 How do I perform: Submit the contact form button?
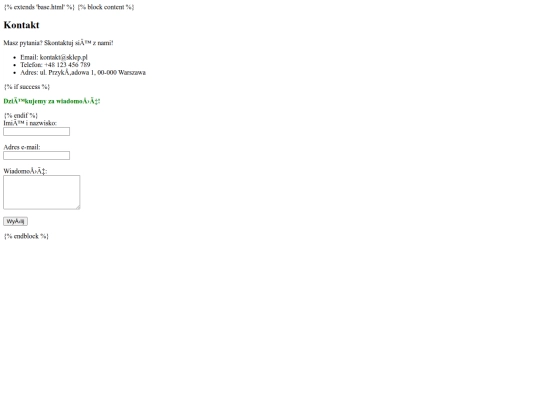15,221
